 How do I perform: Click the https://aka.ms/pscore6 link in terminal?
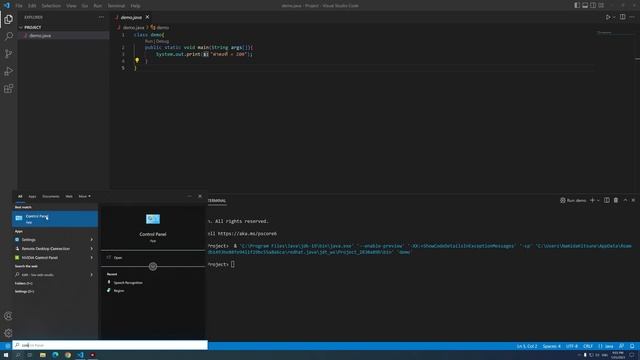tap(247, 233)
